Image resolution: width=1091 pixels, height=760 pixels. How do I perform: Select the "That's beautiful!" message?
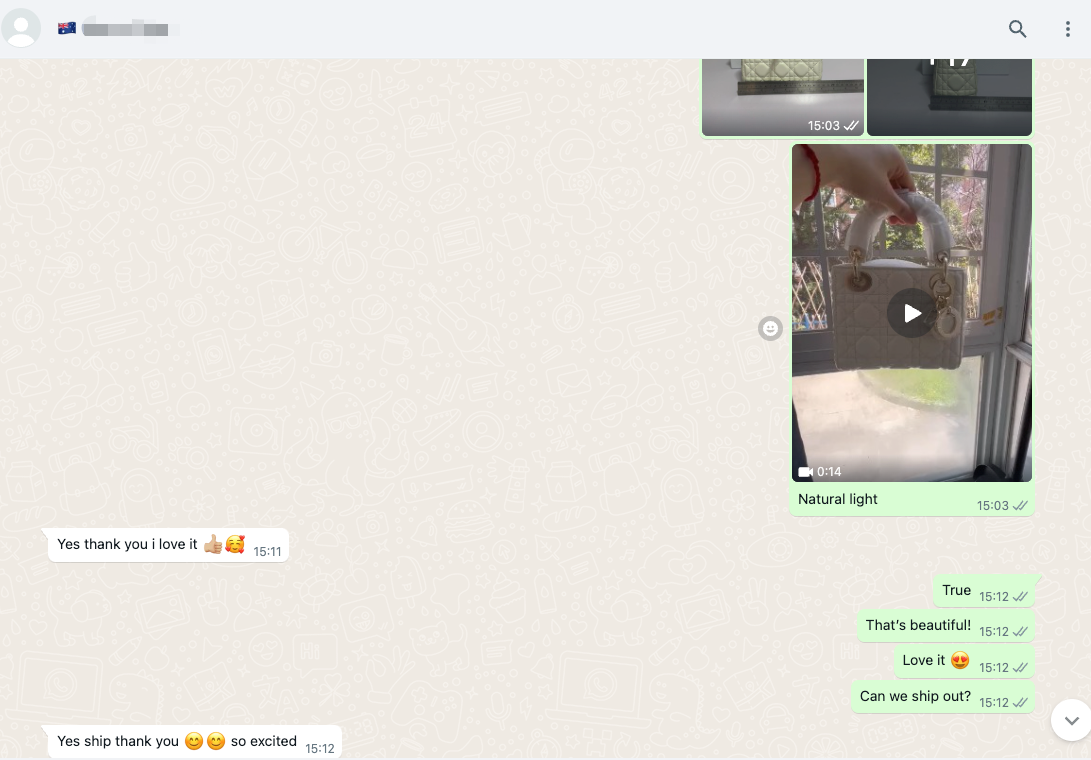click(946, 626)
